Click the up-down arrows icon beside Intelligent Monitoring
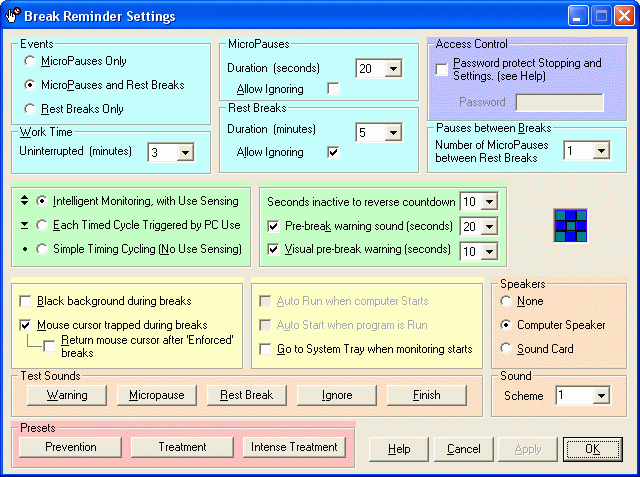This screenshot has height=477, width=640. [24, 200]
